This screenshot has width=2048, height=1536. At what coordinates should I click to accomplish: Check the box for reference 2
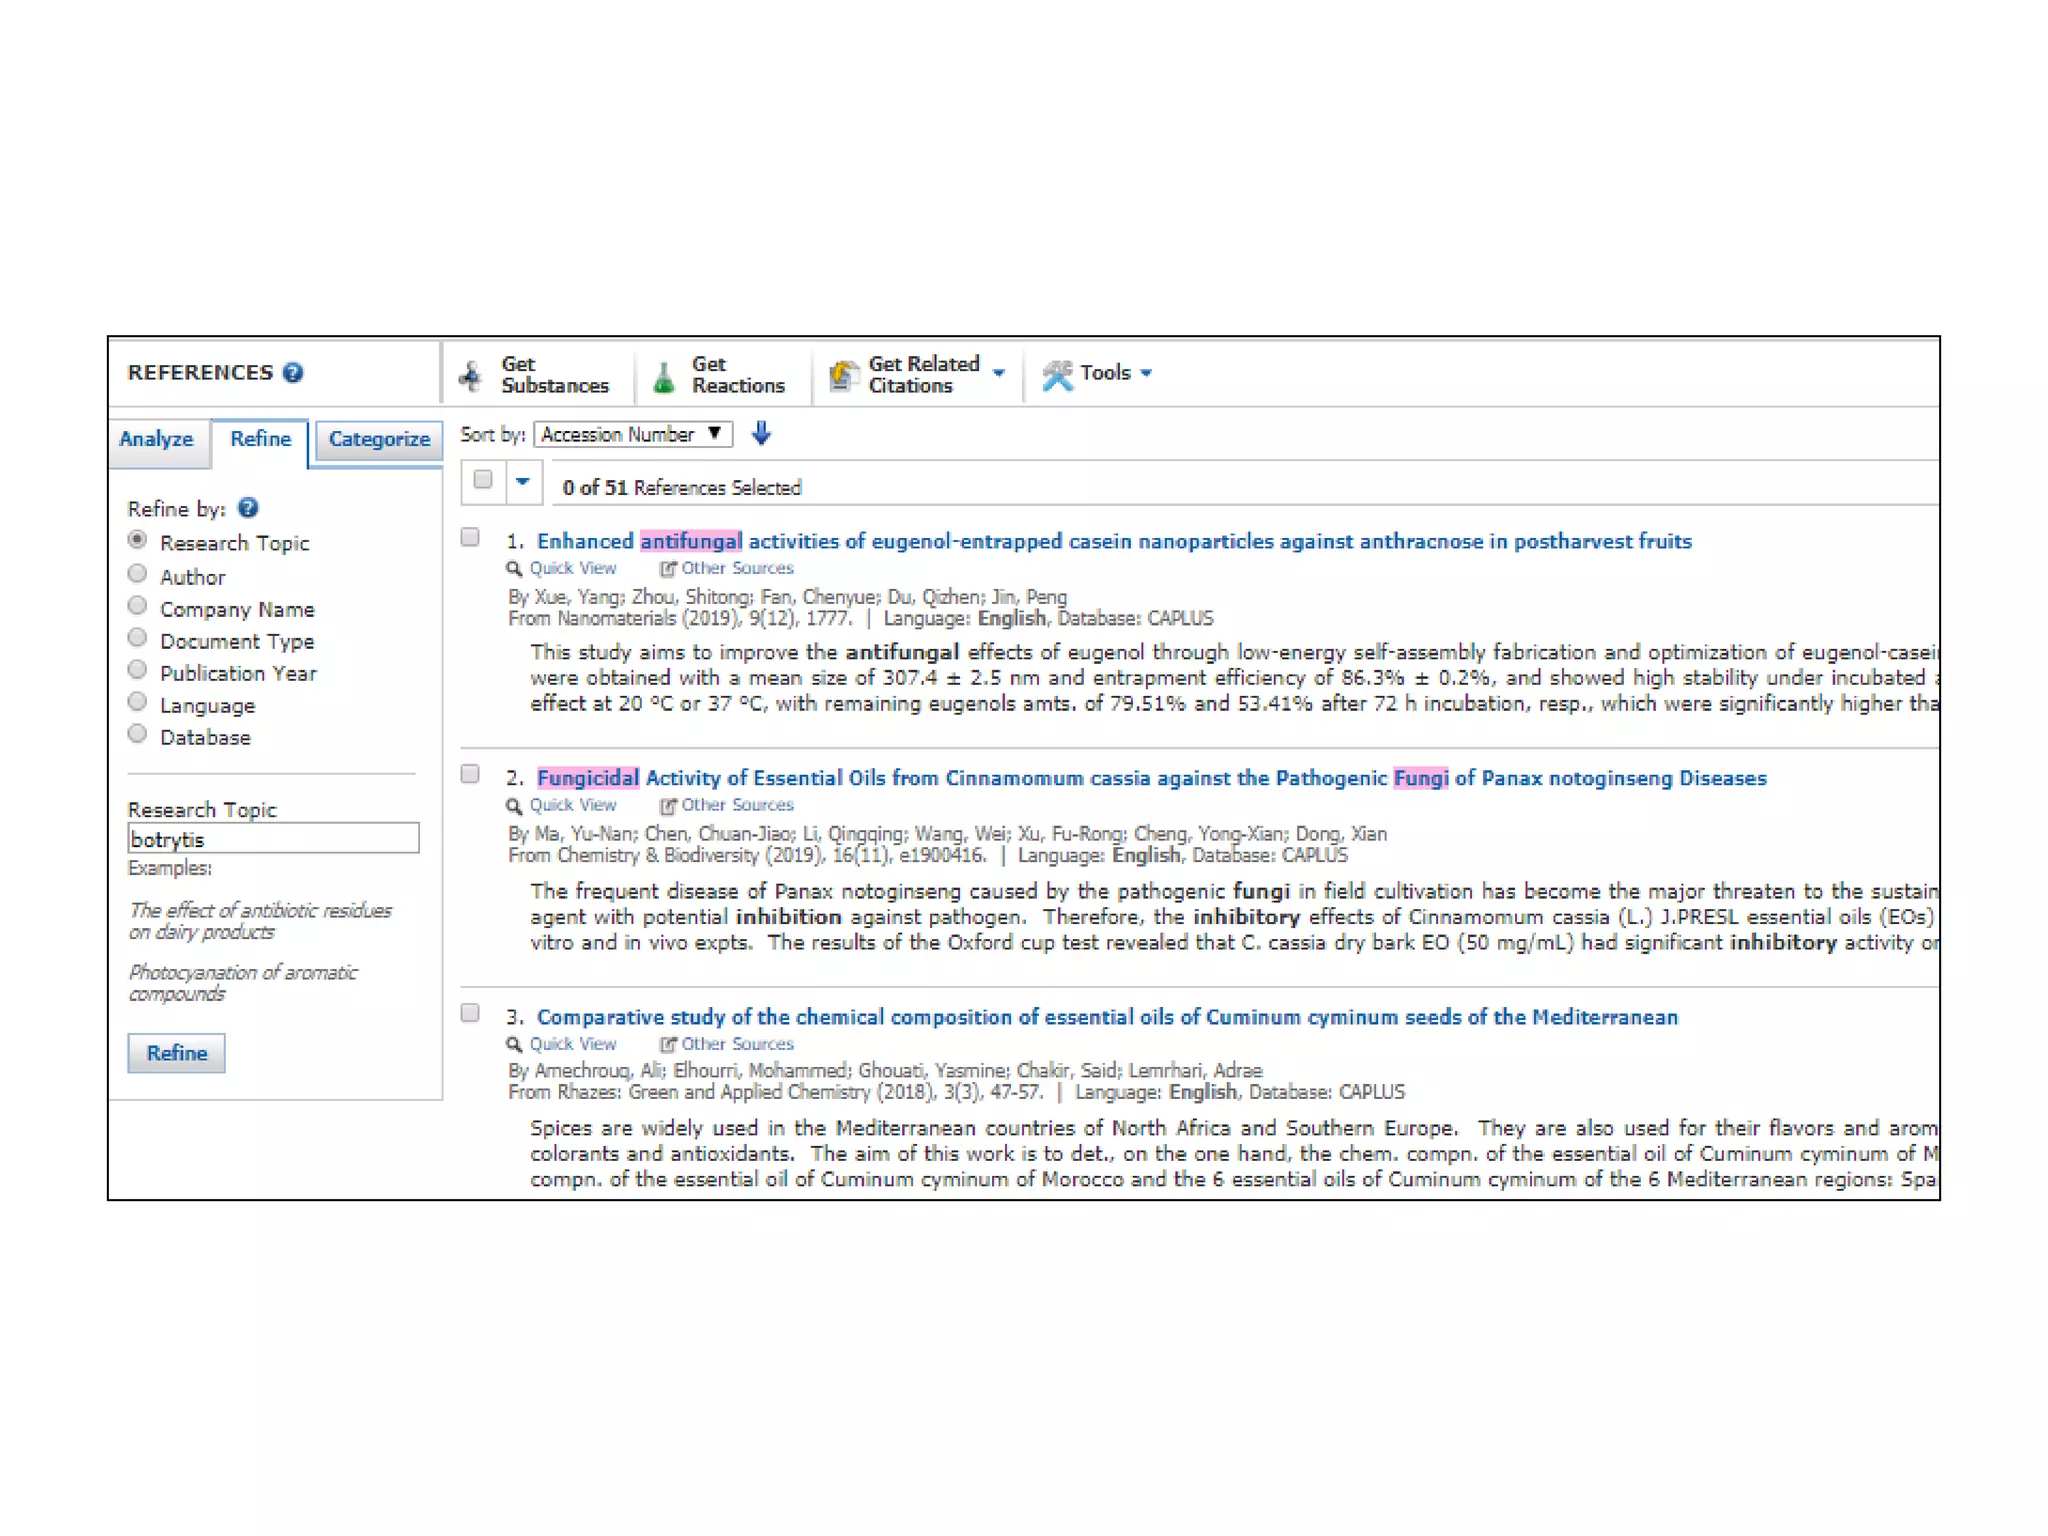pyautogui.click(x=470, y=774)
